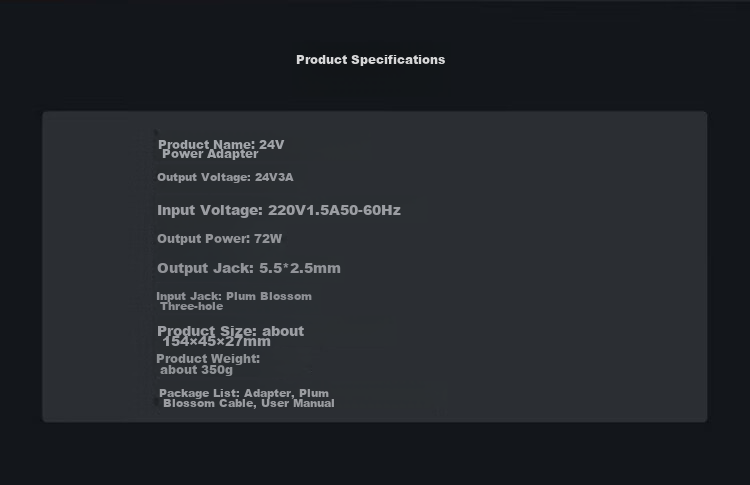Click the 154×45×27mm dimensions text
This screenshot has height=485, width=750.
[216, 341]
